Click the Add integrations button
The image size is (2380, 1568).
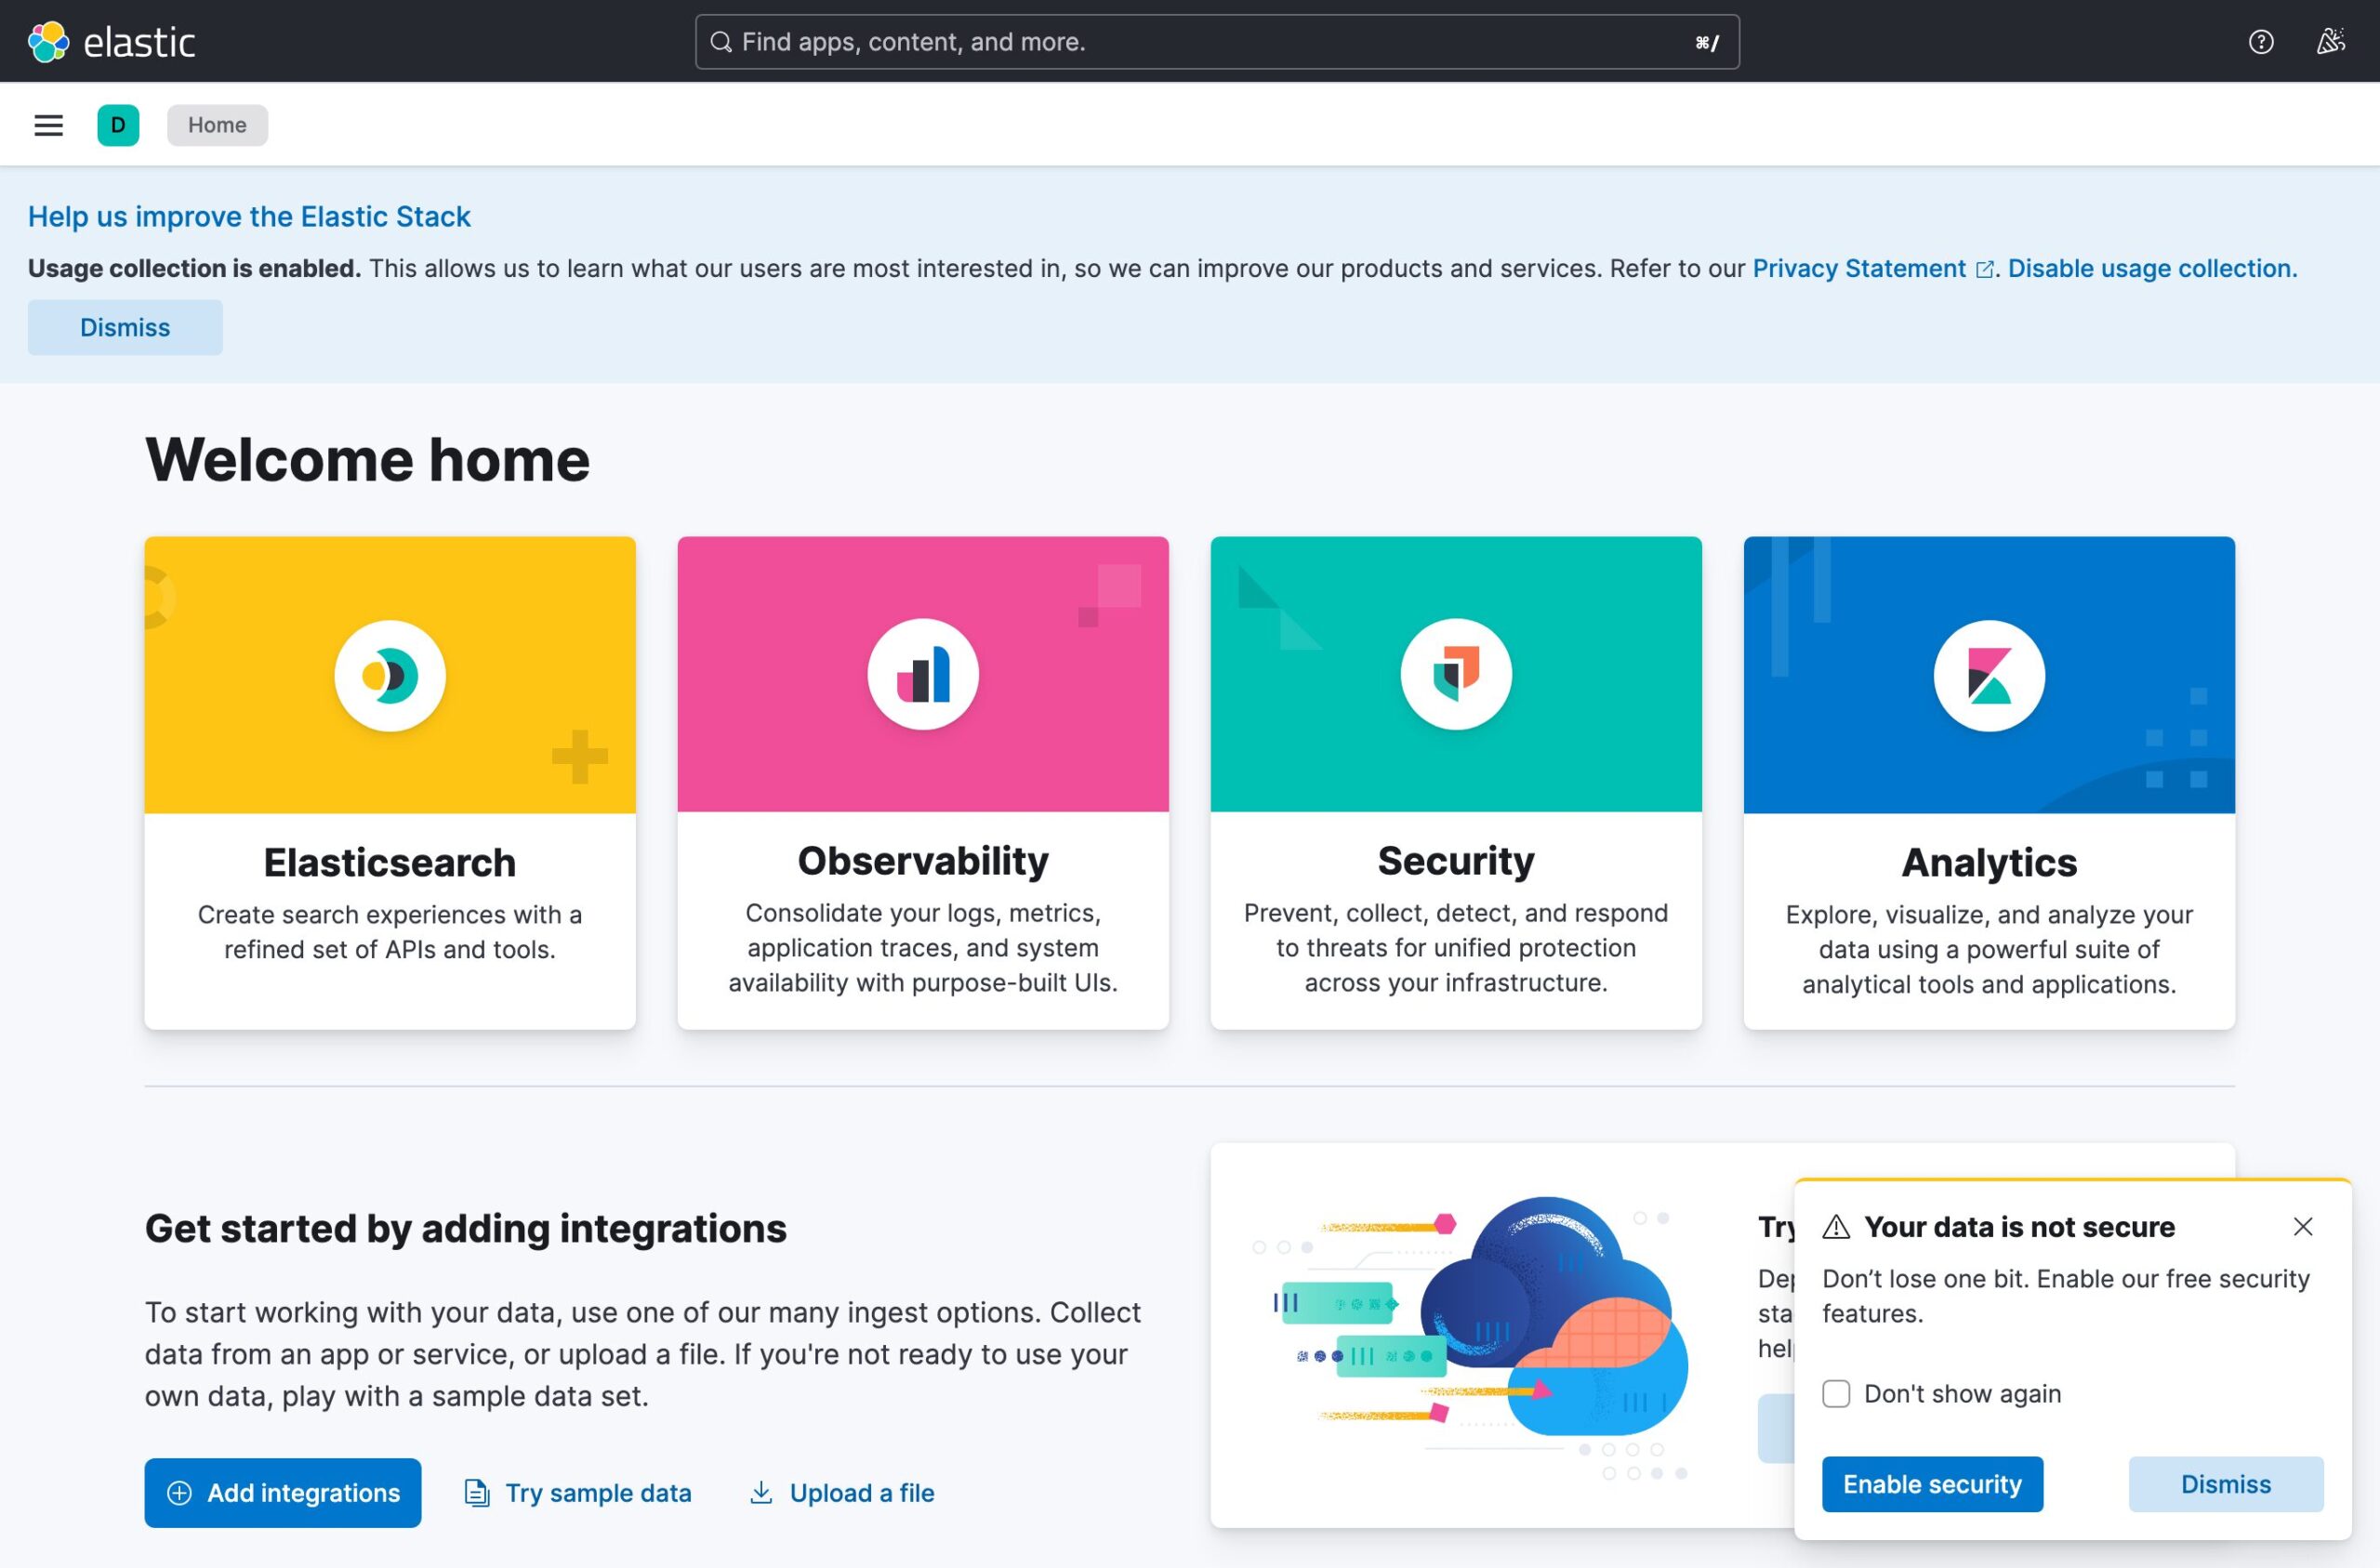[x=283, y=1493]
